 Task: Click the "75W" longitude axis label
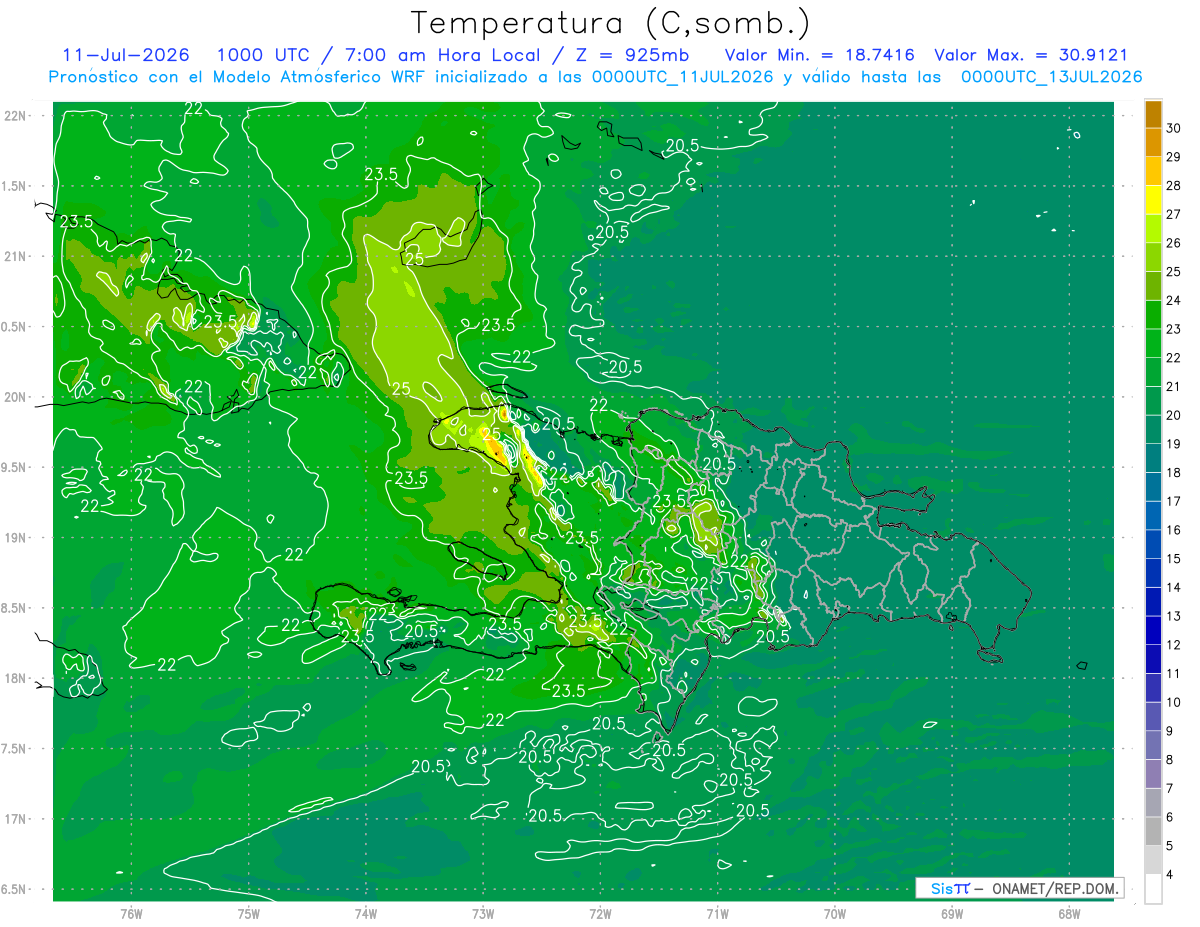coord(248,914)
